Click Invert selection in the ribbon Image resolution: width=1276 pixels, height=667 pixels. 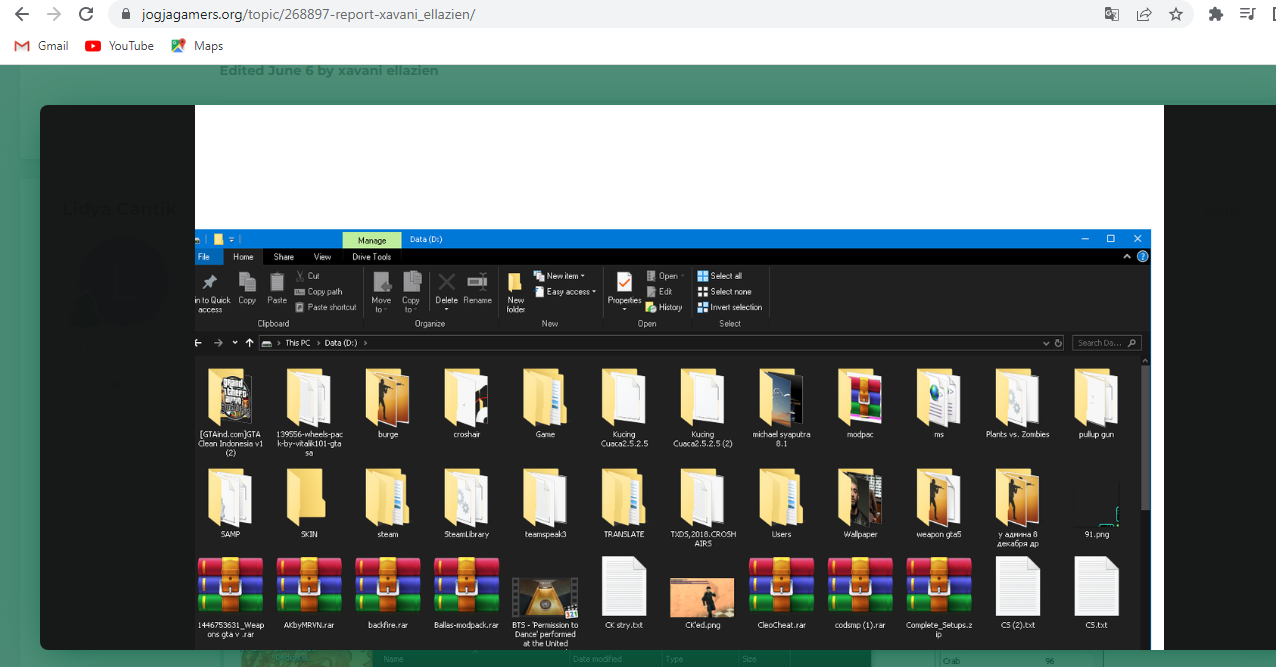730,307
